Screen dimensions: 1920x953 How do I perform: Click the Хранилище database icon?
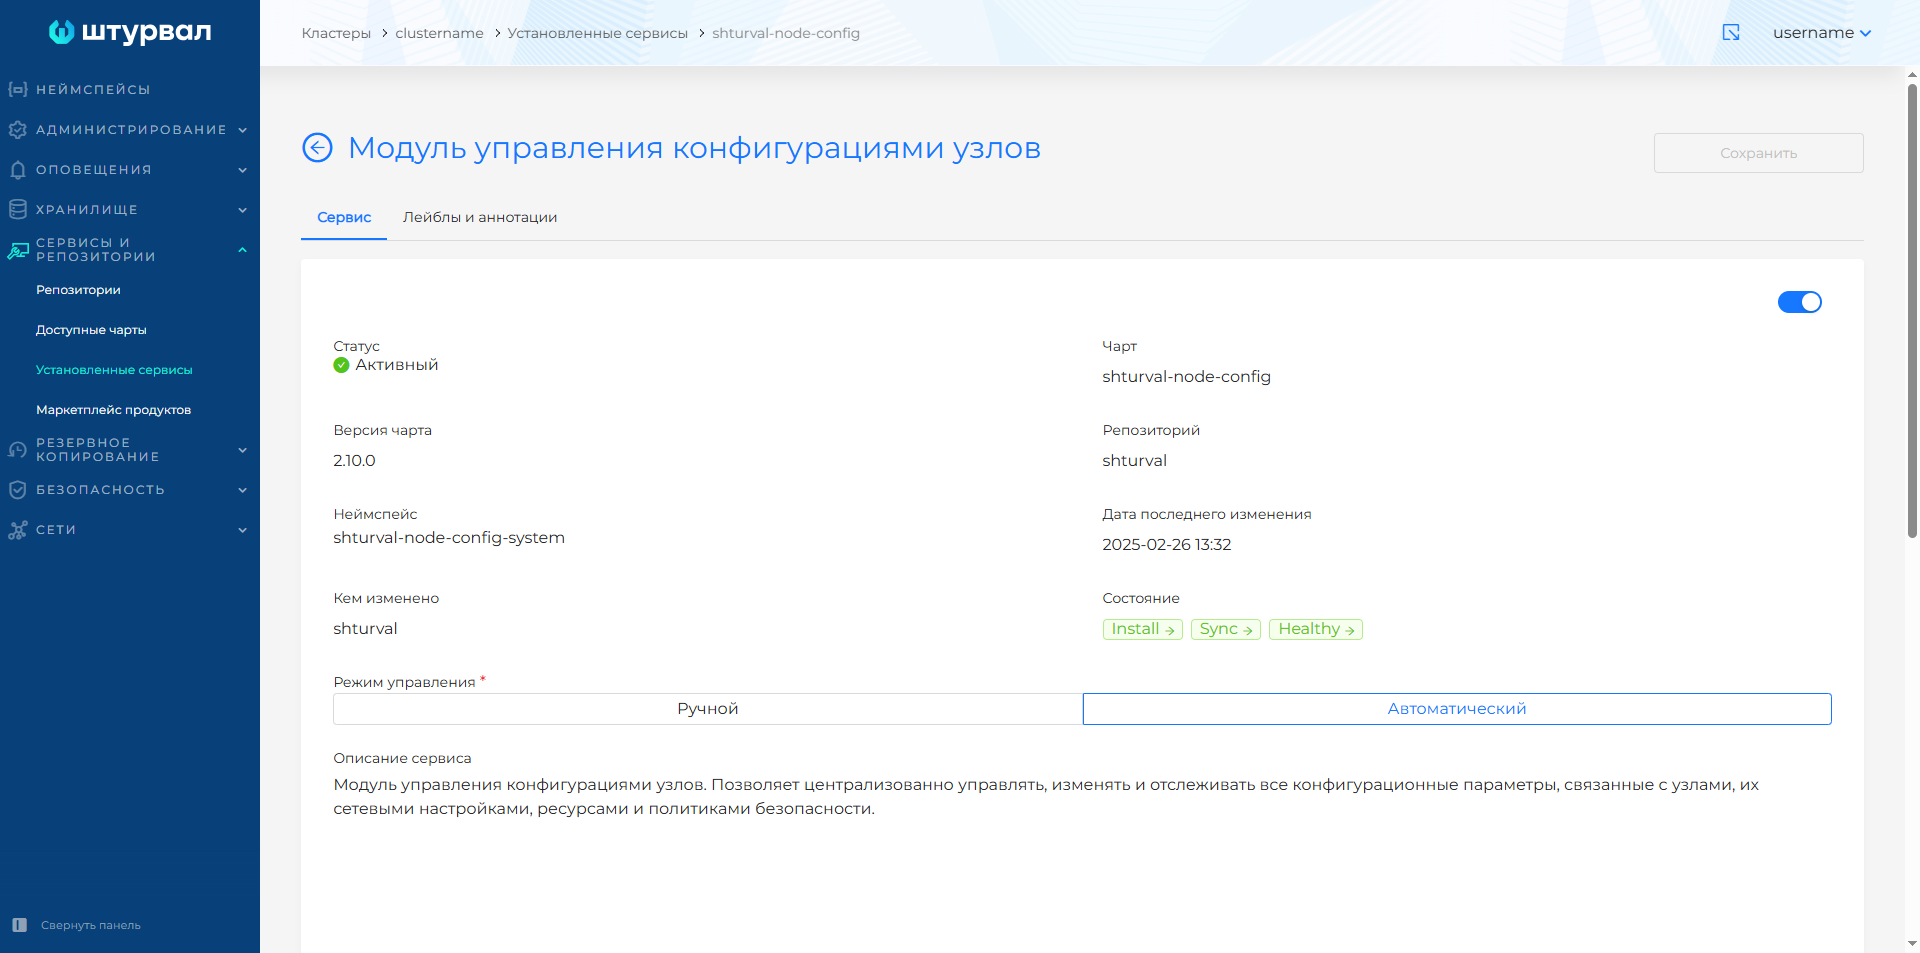17,210
